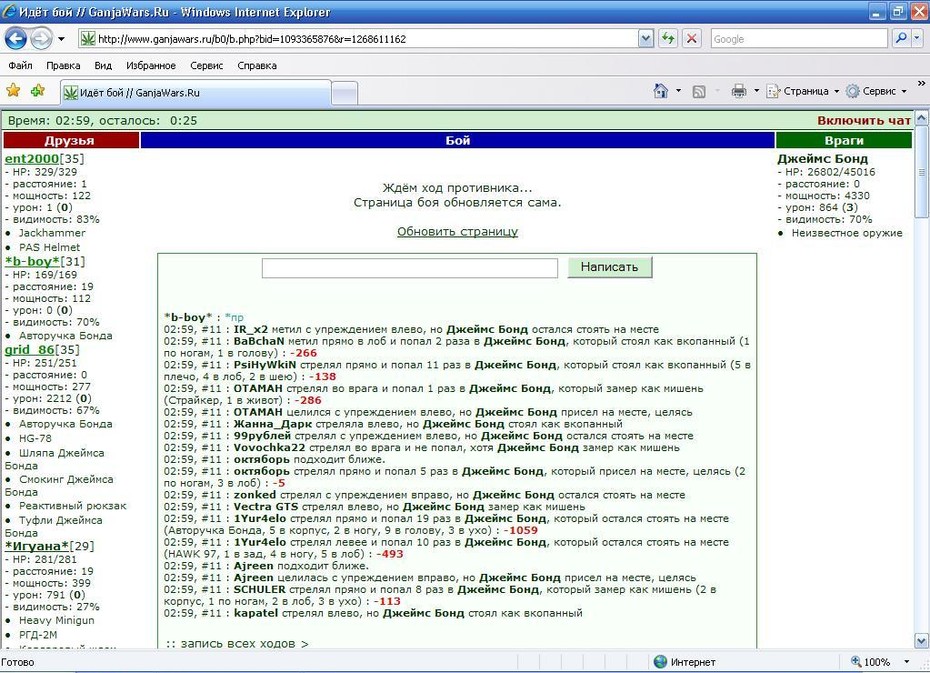This screenshot has height=673, width=930.
Task: Open the Избранное menu
Action: tap(151, 65)
